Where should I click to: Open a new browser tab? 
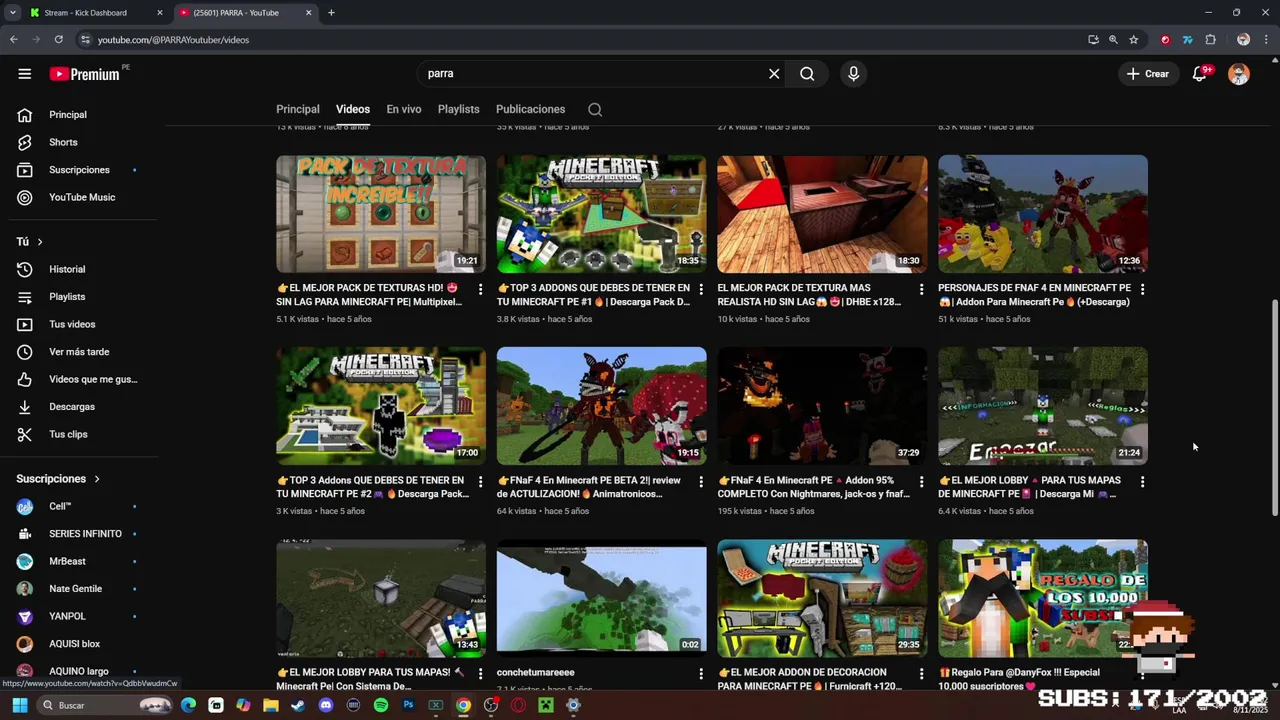coord(331,13)
